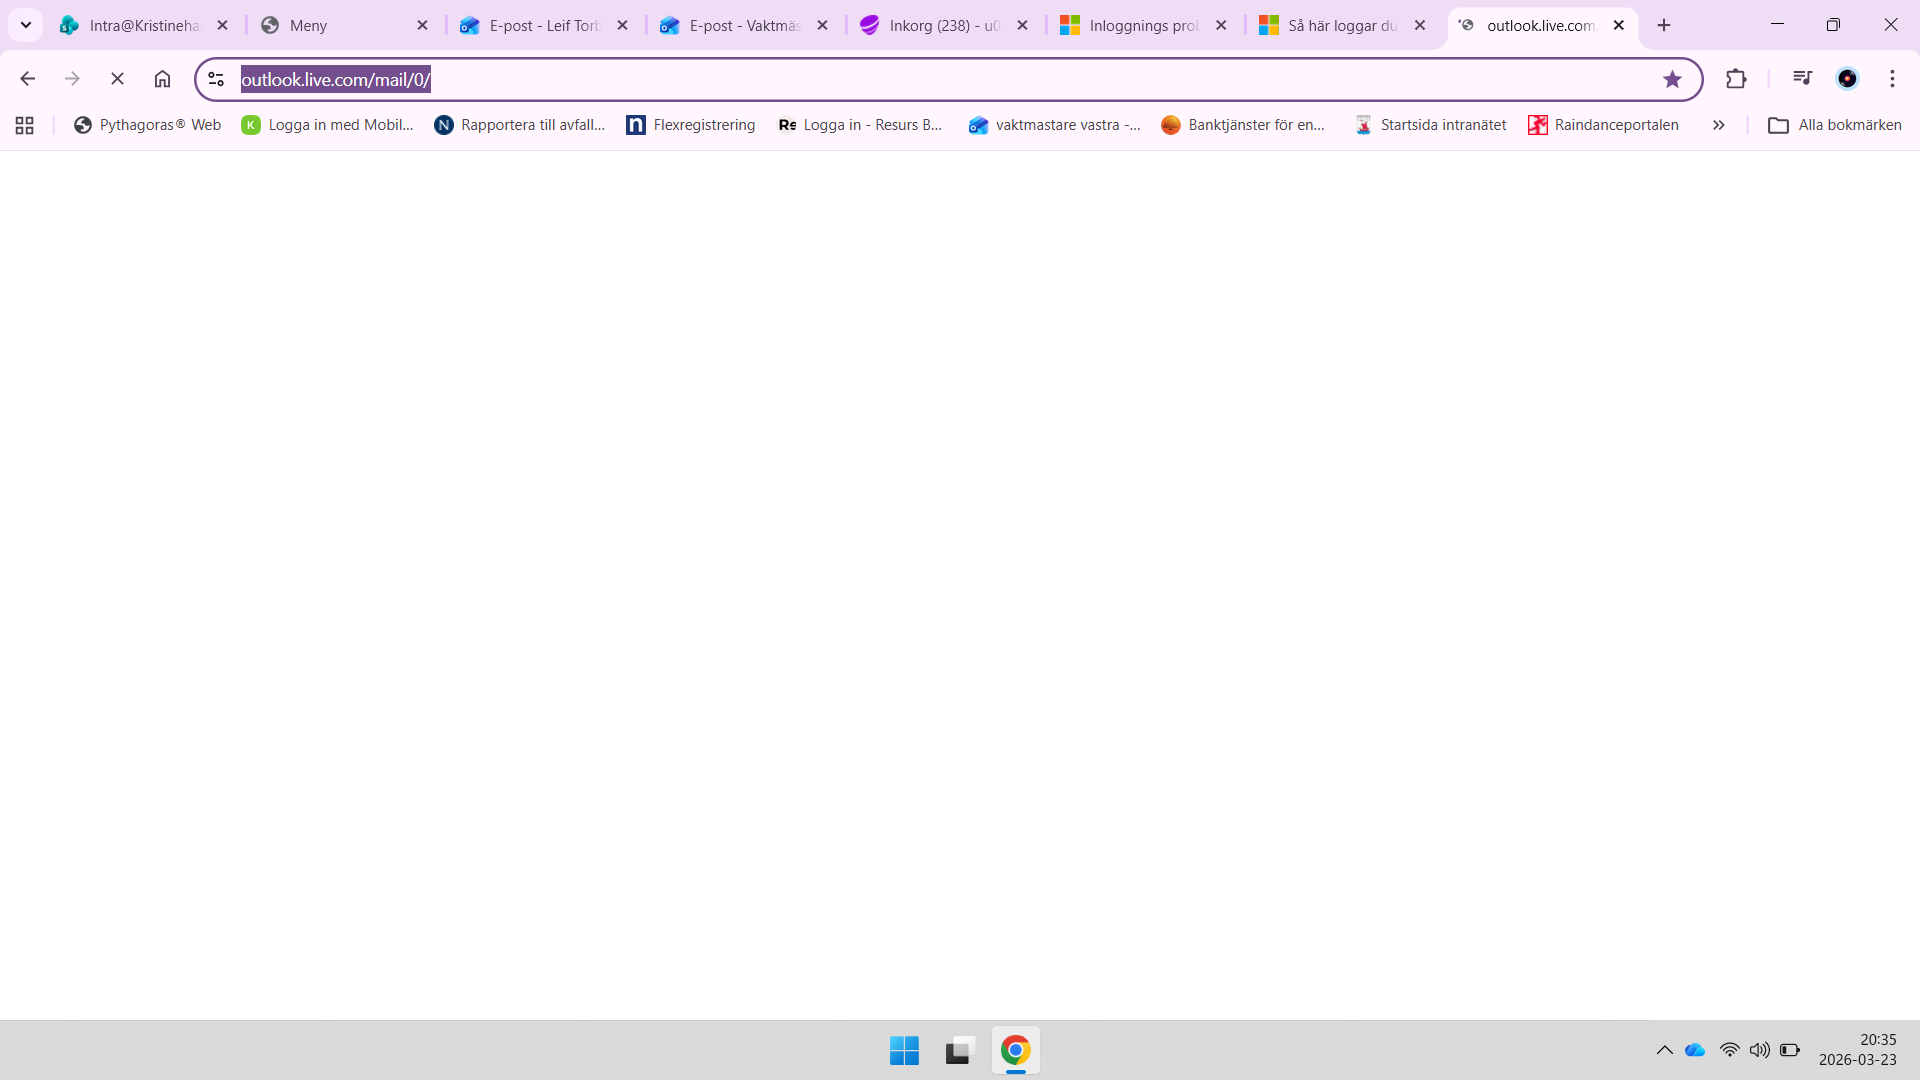Viewport: 1920px width, 1080px height.
Task: Expand hidden system tray icons
Action: click(1664, 1050)
